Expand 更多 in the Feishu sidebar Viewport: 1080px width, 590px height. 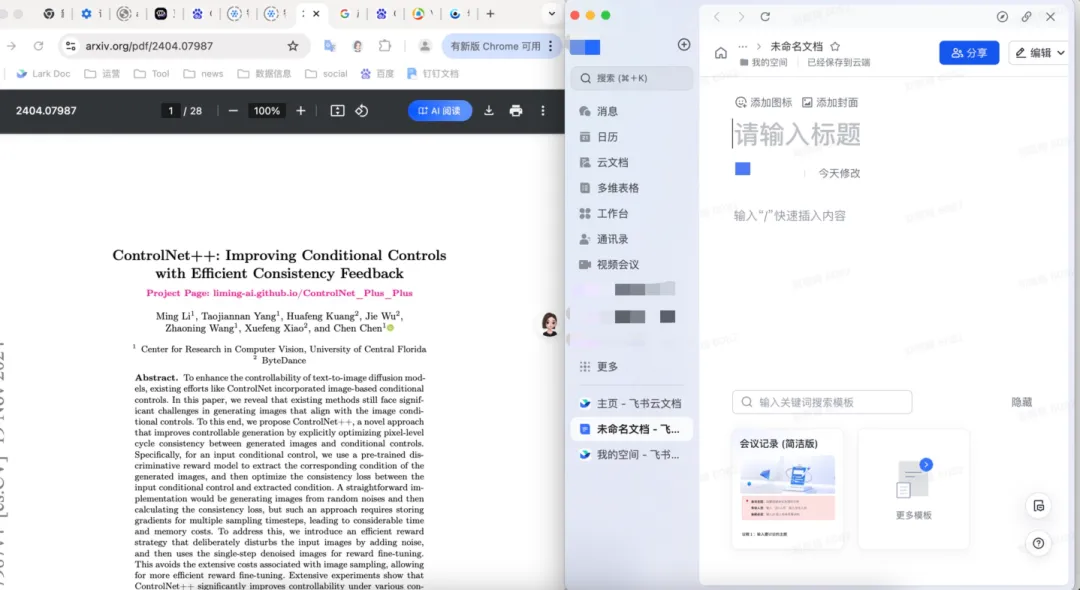[x=607, y=367]
